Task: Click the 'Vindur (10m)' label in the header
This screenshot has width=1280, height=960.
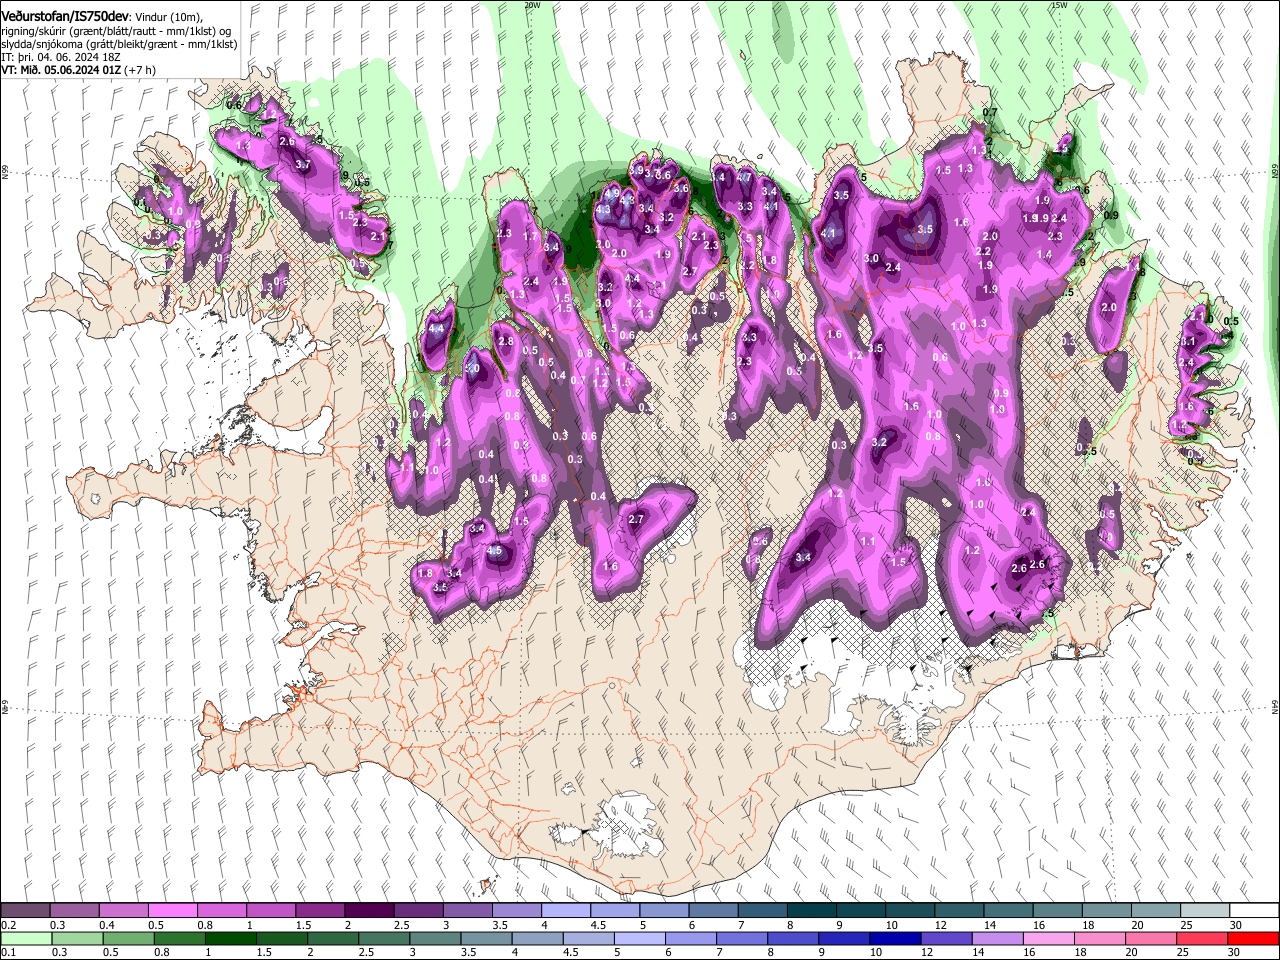Action: click(170, 16)
